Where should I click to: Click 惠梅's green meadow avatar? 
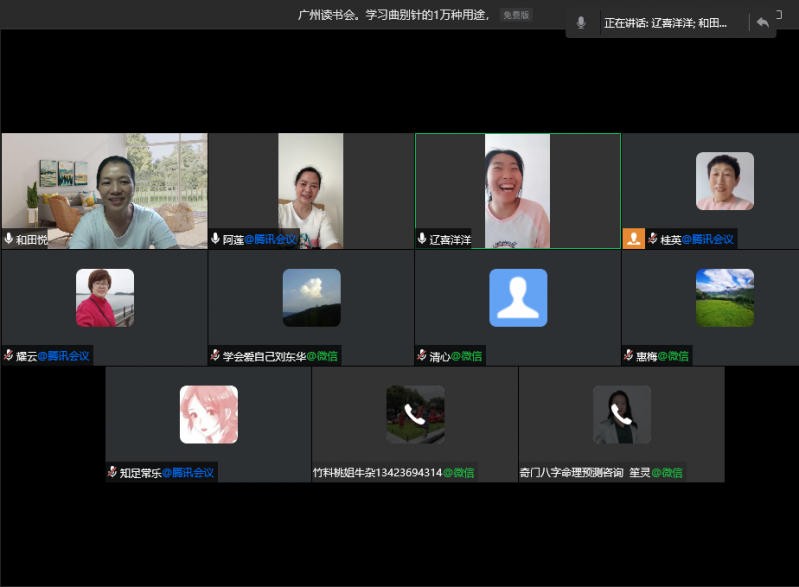pyautogui.click(x=725, y=298)
